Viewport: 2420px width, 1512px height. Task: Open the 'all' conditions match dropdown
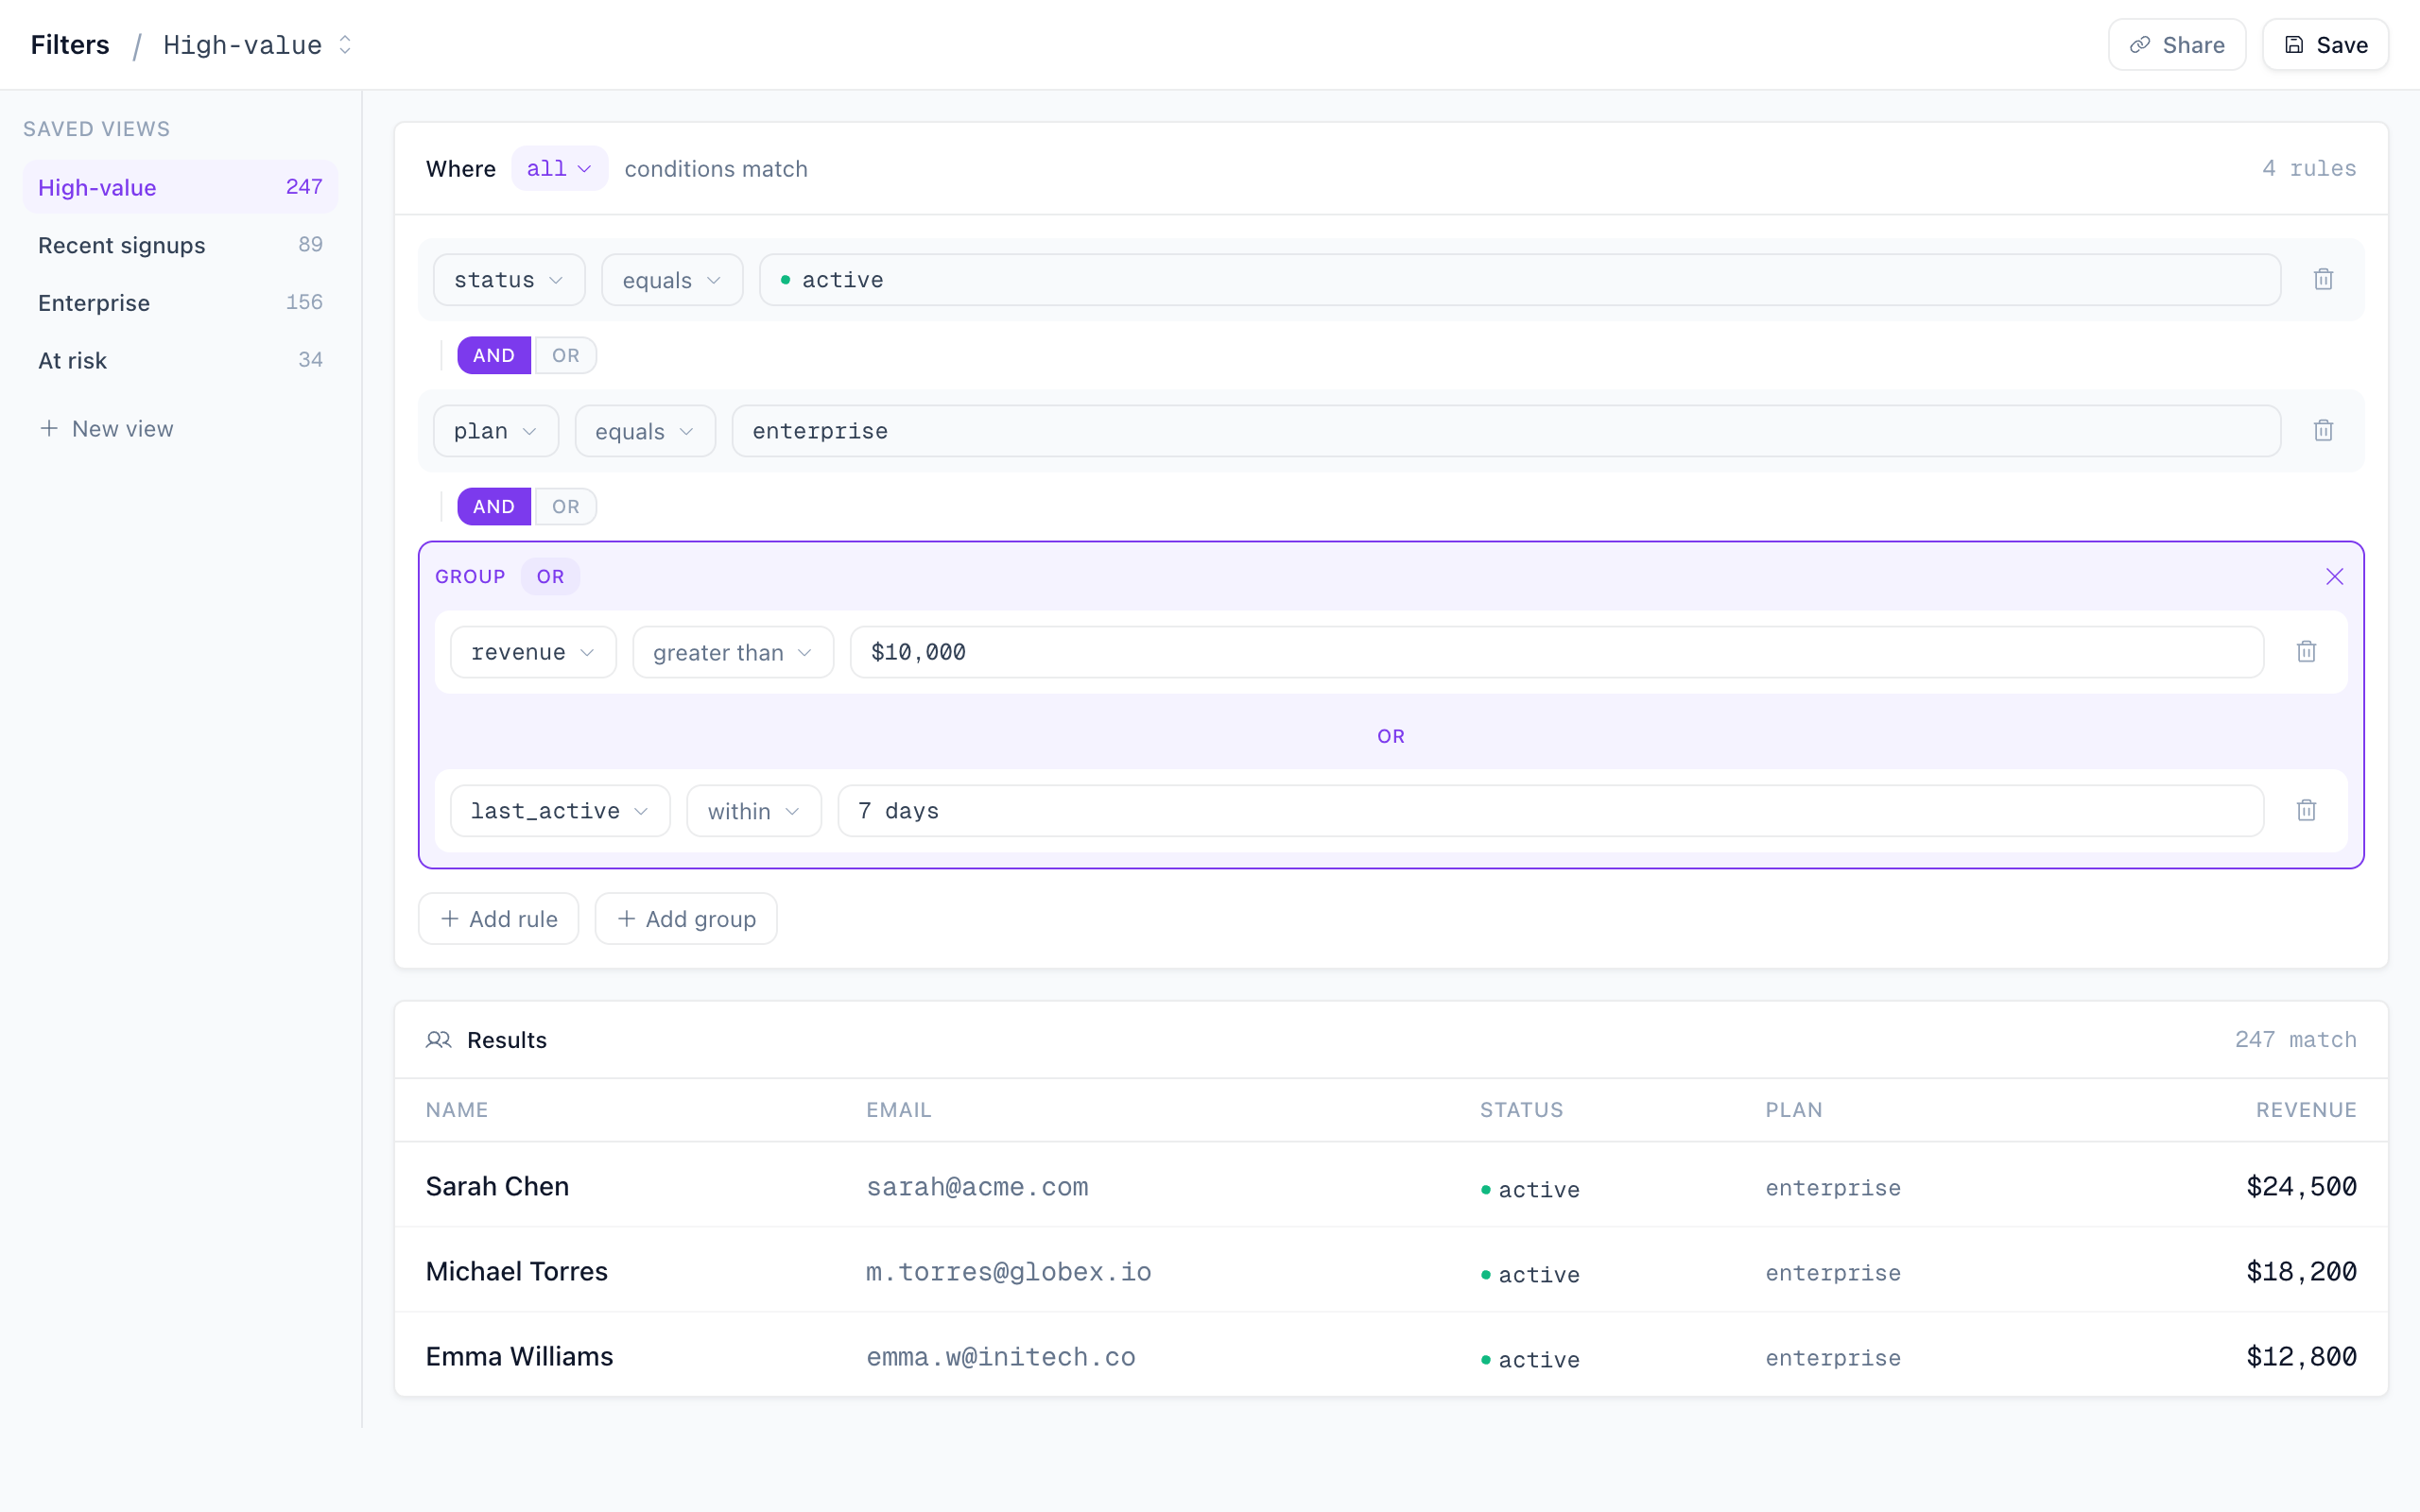[557, 168]
